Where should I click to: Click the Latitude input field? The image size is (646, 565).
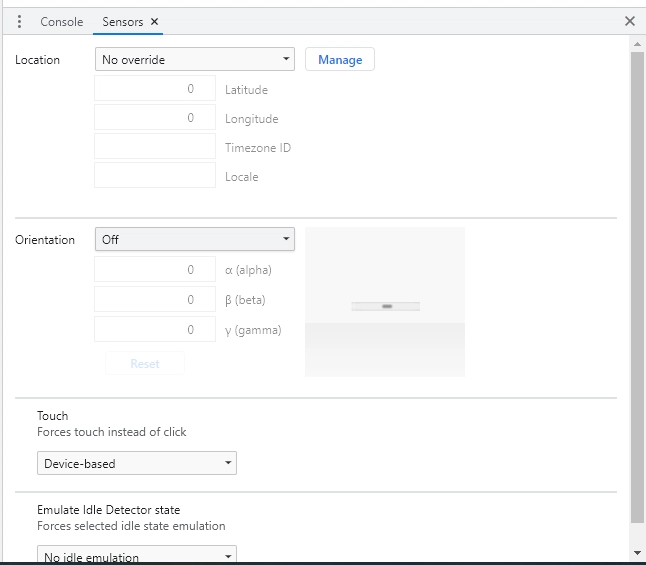tap(155, 89)
